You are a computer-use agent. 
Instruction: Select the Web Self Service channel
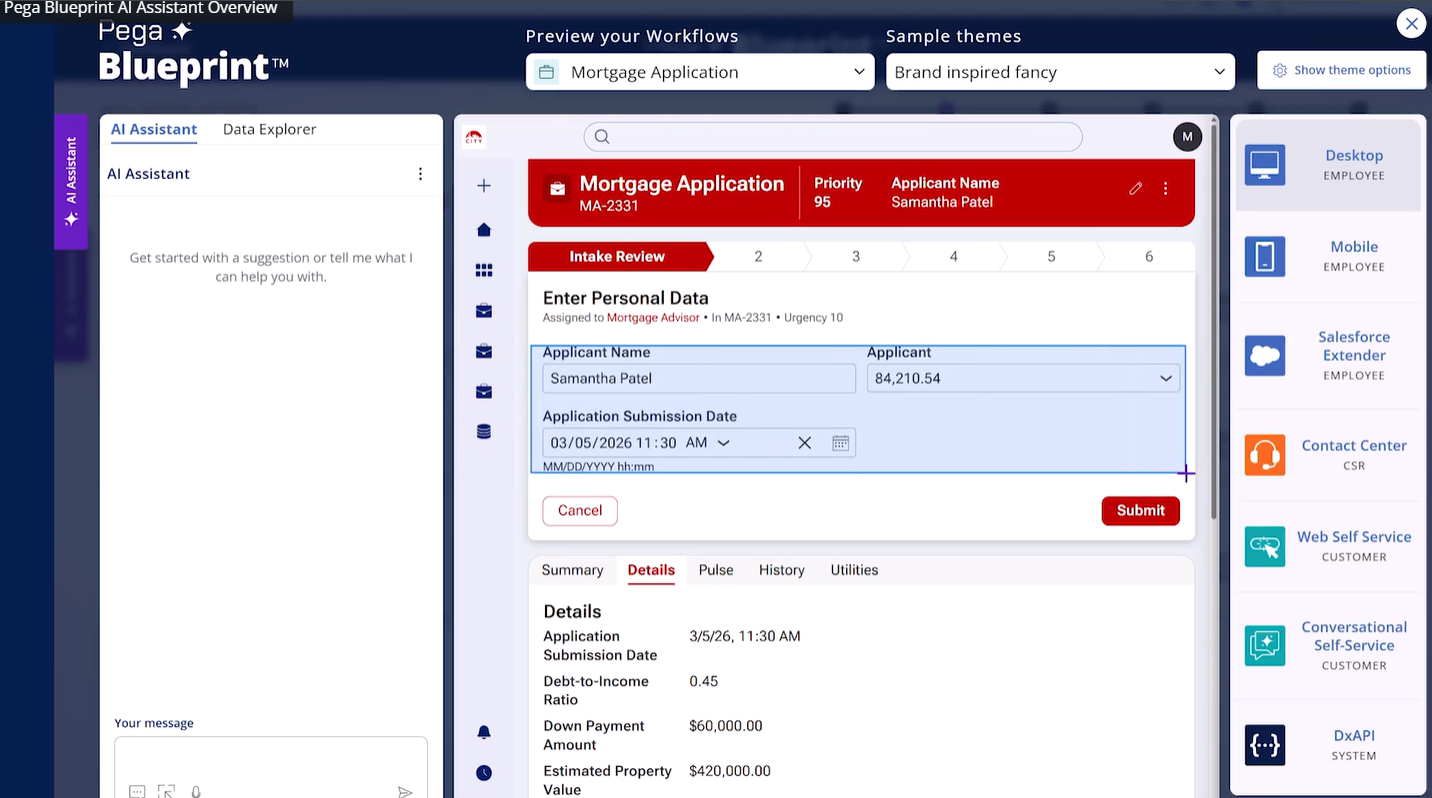click(x=1327, y=546)
